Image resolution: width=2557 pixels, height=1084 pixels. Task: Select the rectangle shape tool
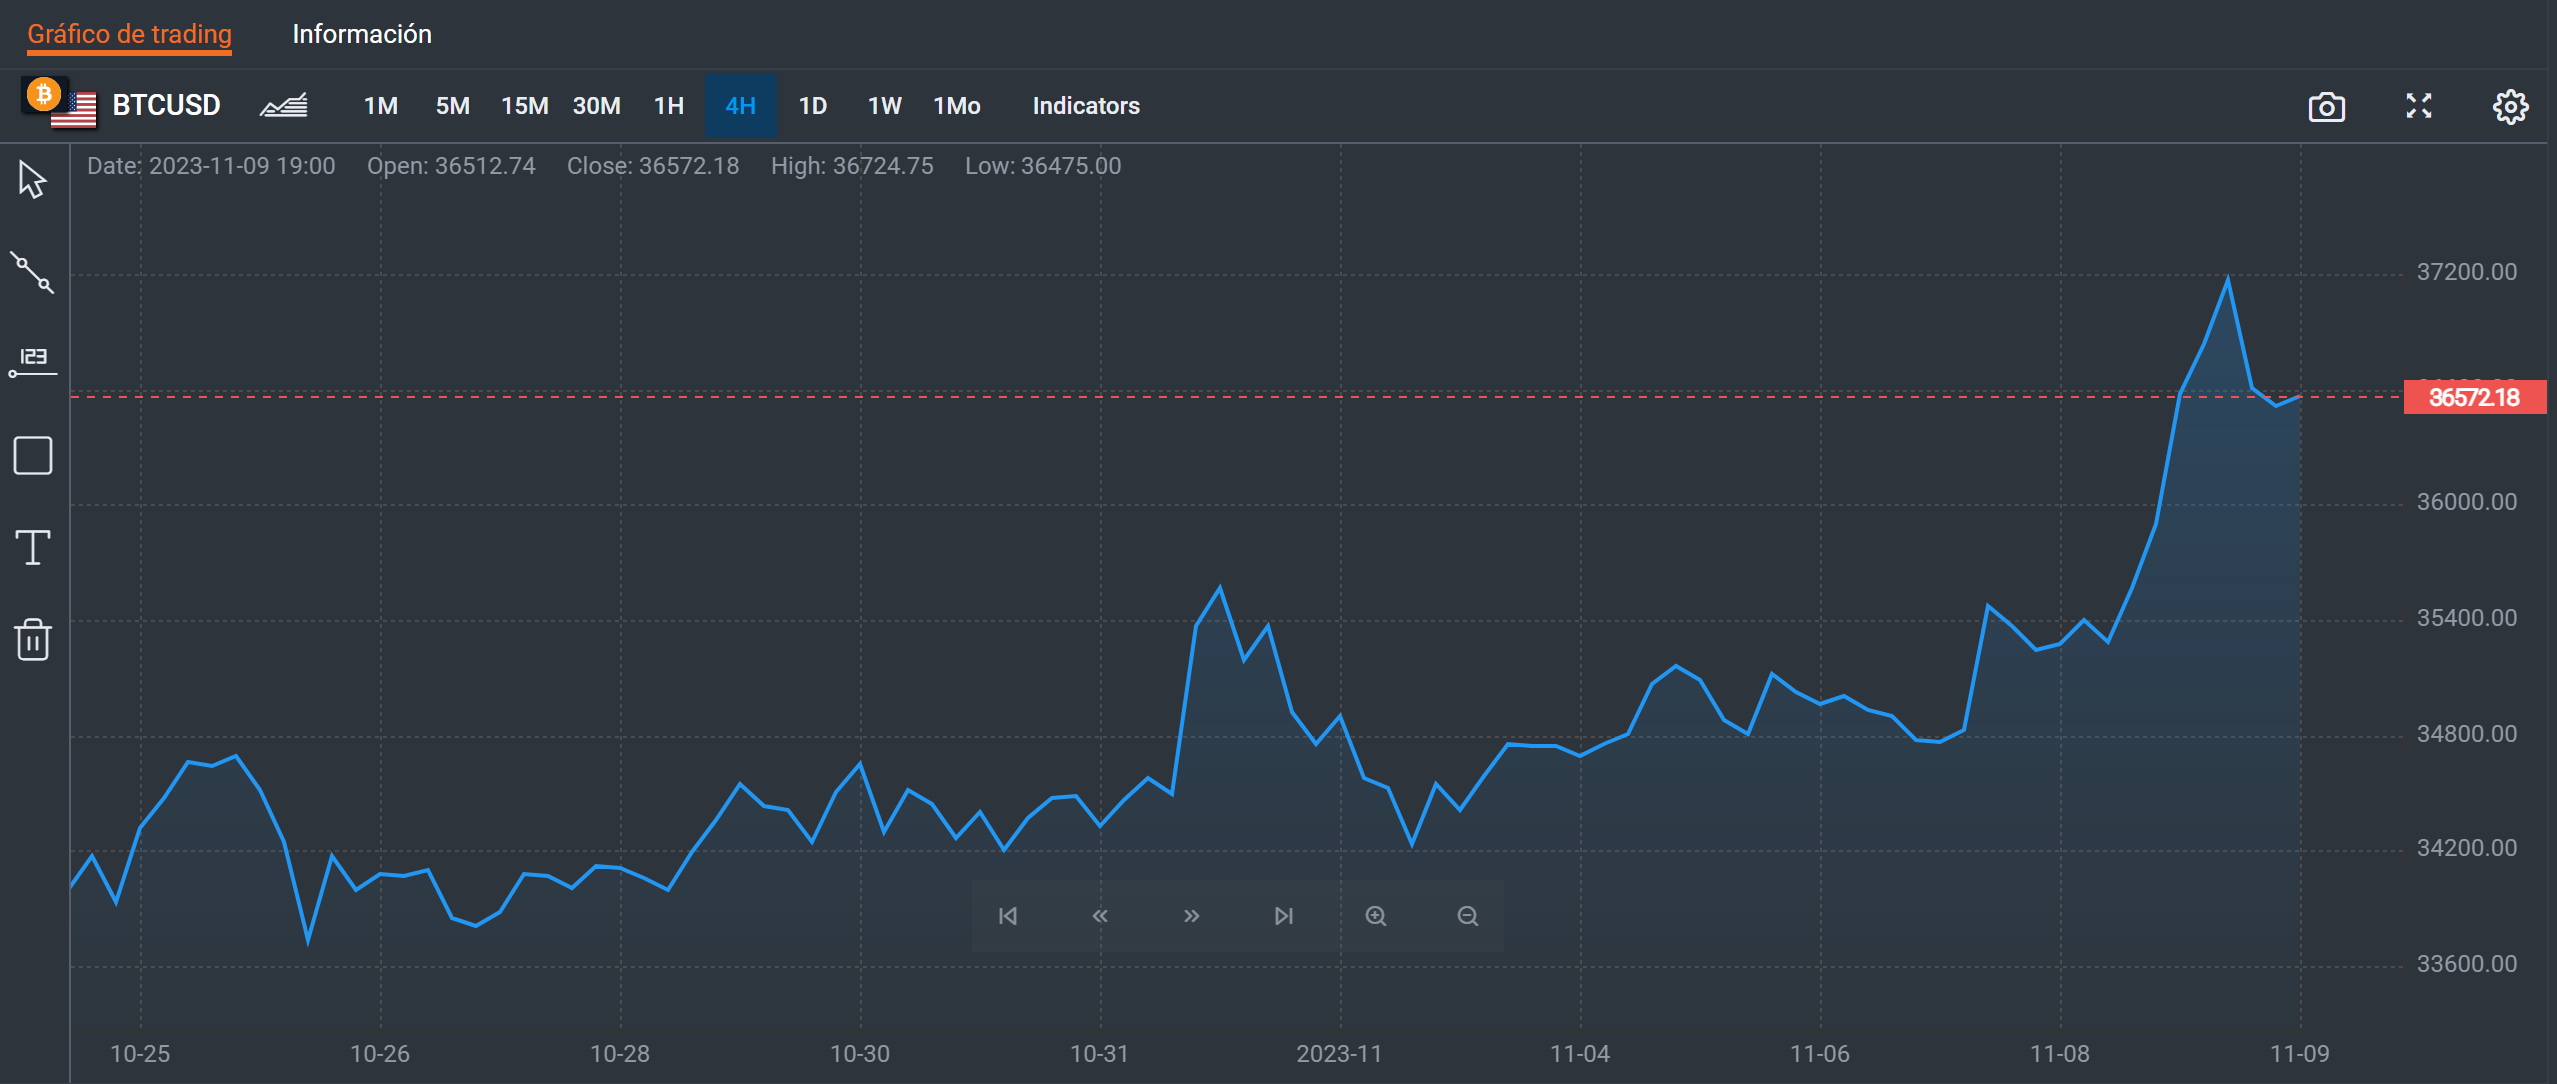point(33,456)
